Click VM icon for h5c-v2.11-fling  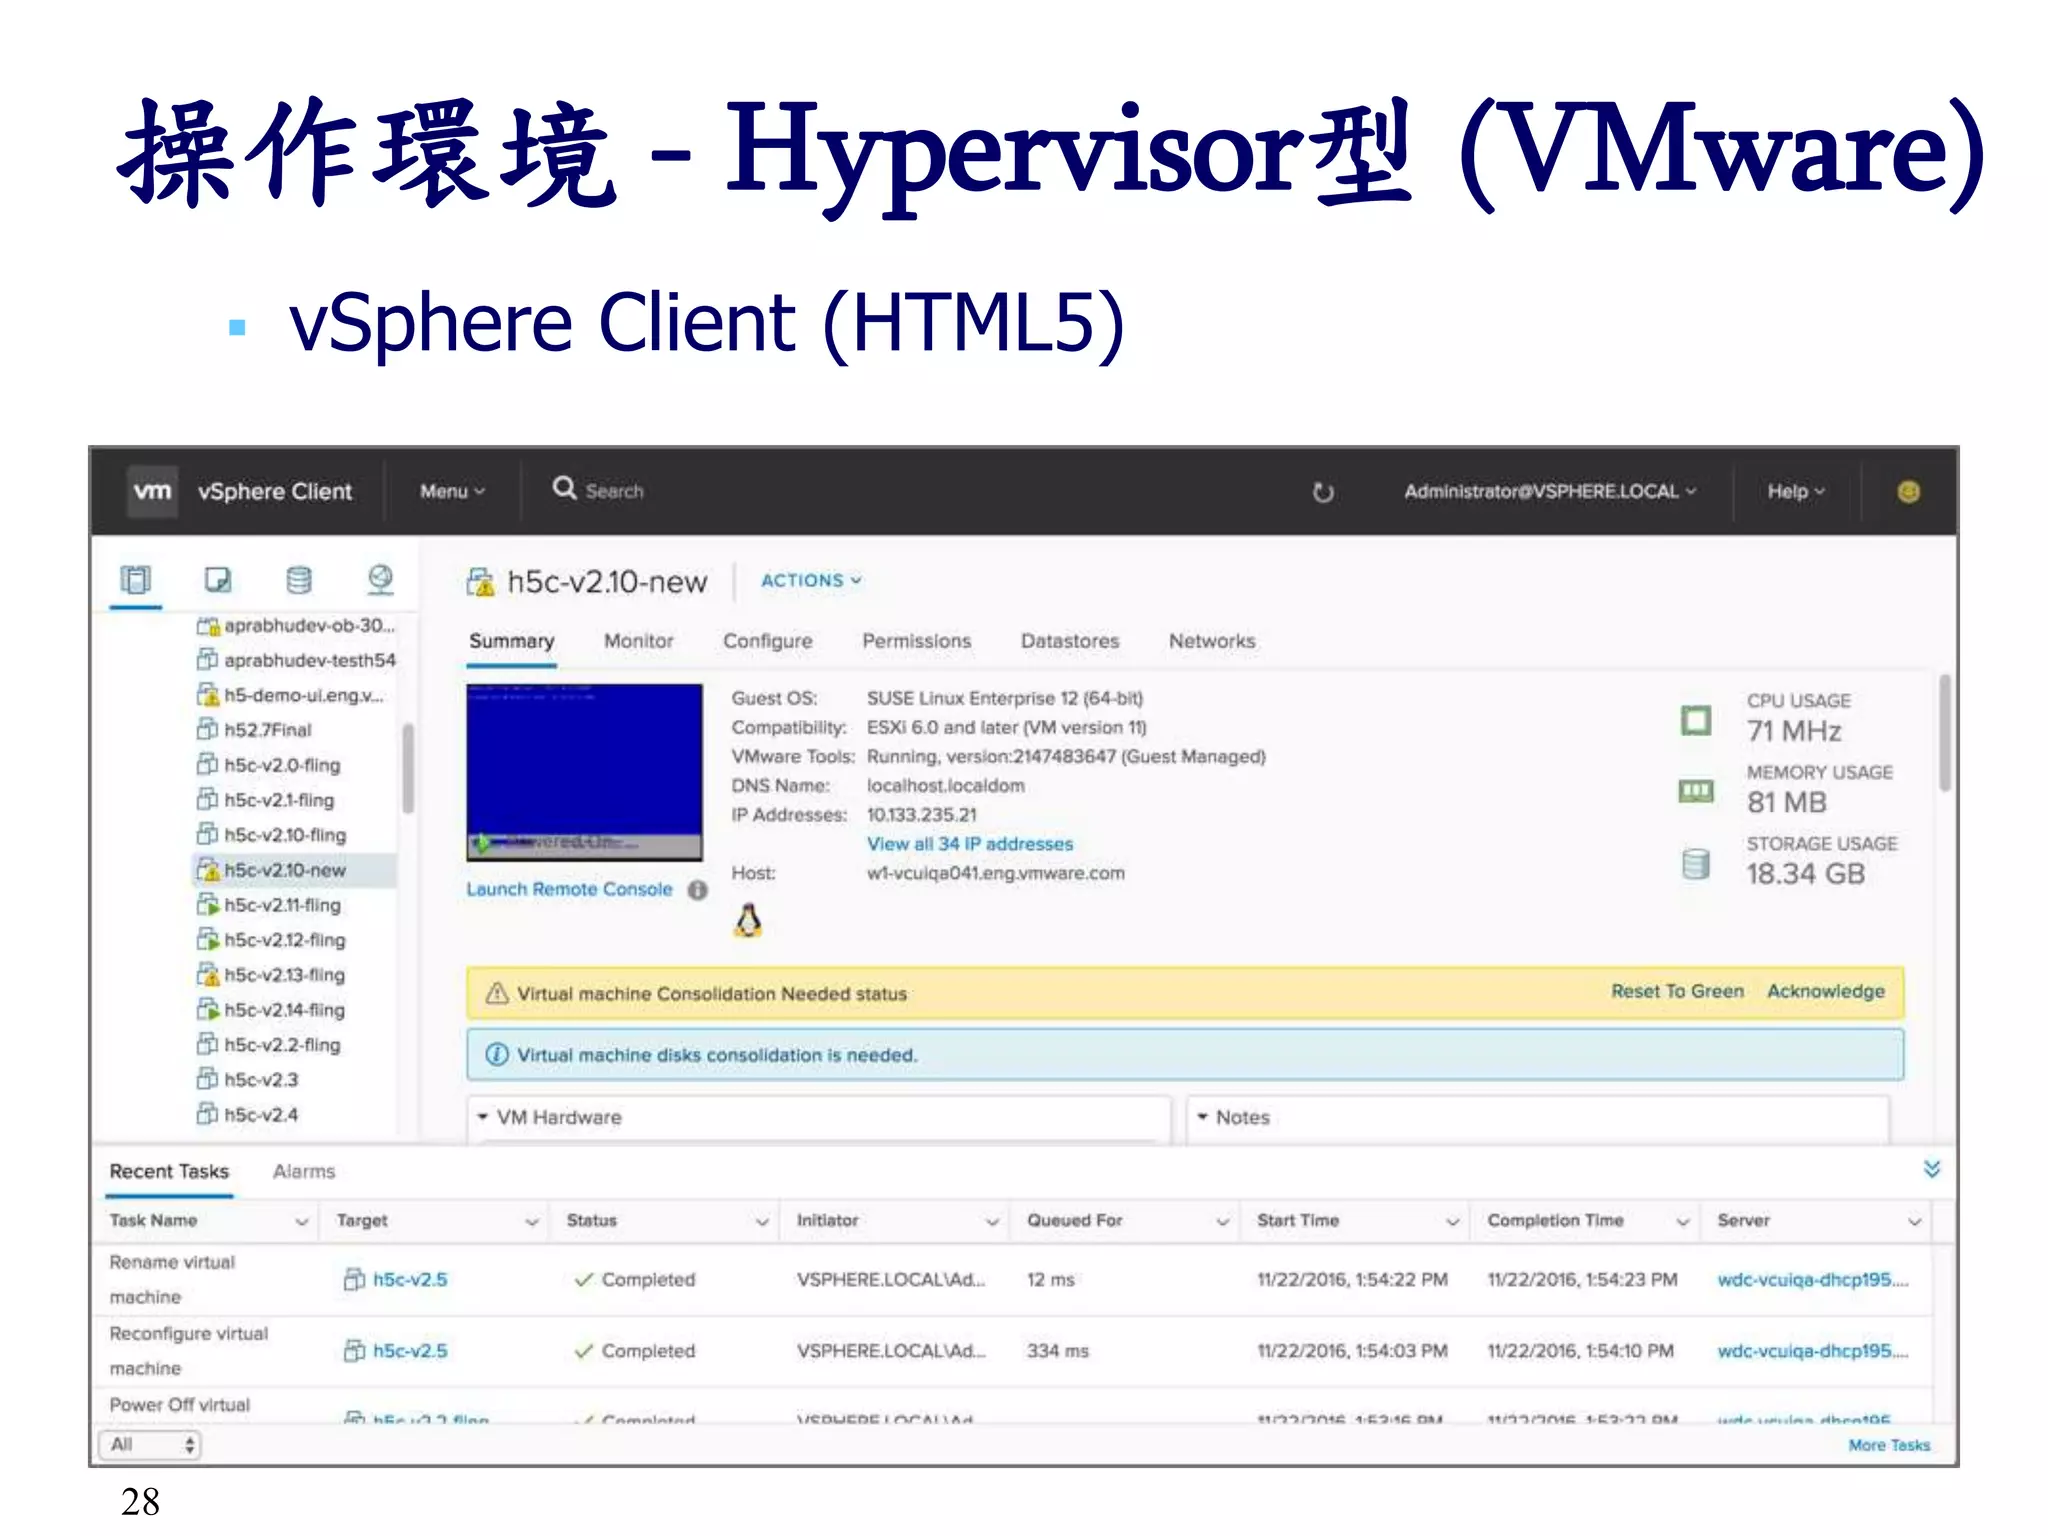click(207, 905)
